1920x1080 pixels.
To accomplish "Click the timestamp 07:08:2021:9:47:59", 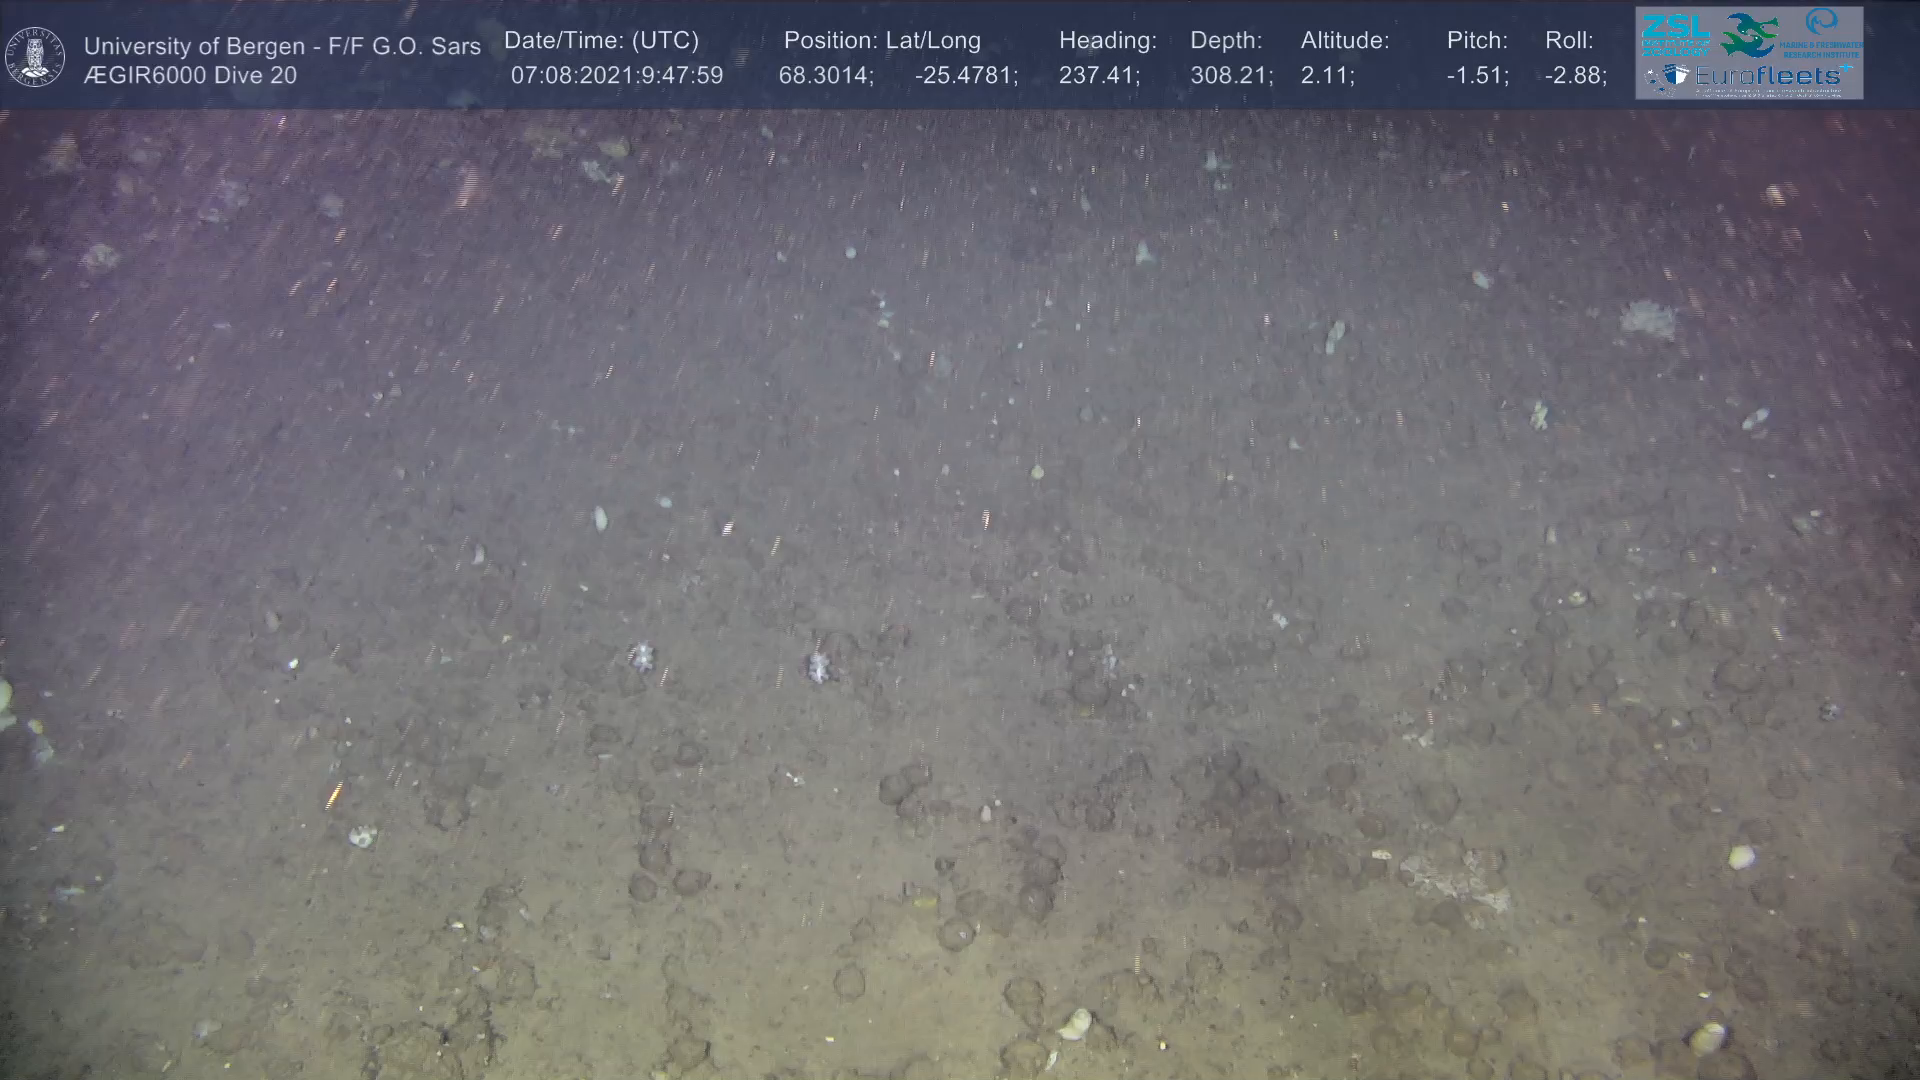I will 616,75.
